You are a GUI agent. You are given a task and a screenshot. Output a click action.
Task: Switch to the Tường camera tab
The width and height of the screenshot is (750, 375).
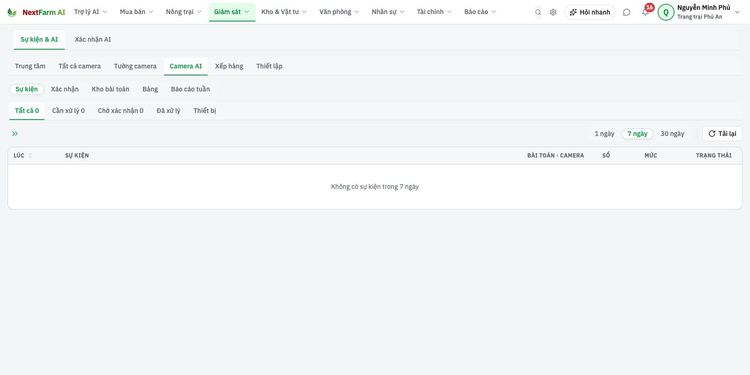pyautogui.click(x=135, y=66)
